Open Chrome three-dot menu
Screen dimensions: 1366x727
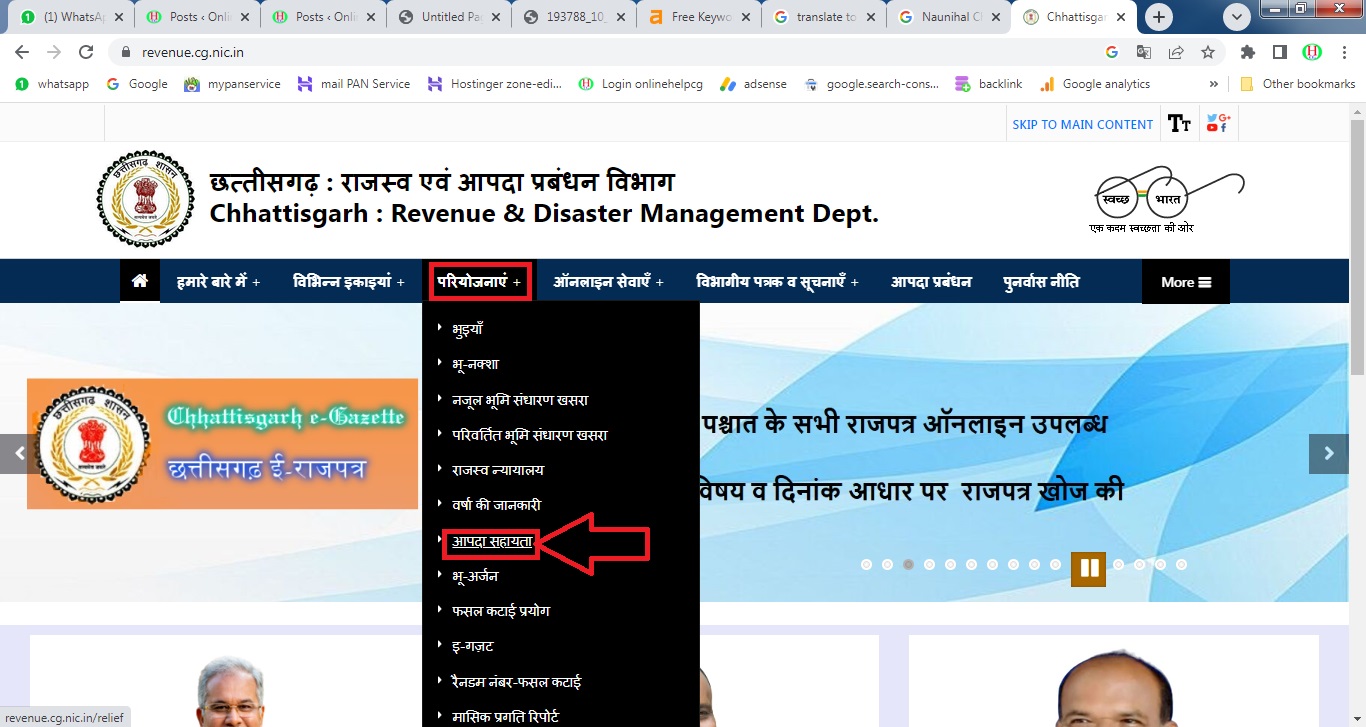(x=1342, y=53)
